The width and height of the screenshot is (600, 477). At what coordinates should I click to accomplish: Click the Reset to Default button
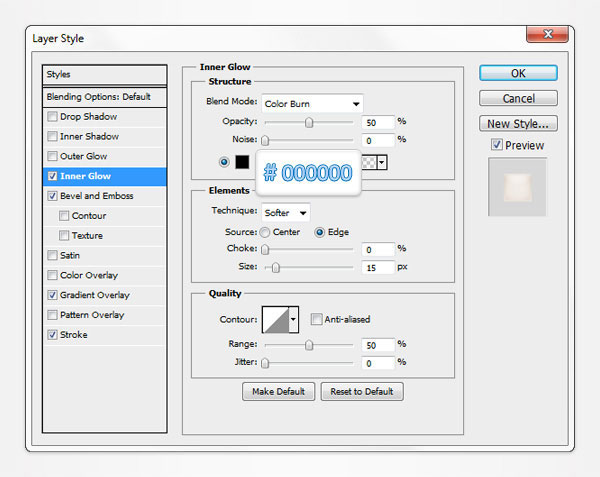click(362, 391)
